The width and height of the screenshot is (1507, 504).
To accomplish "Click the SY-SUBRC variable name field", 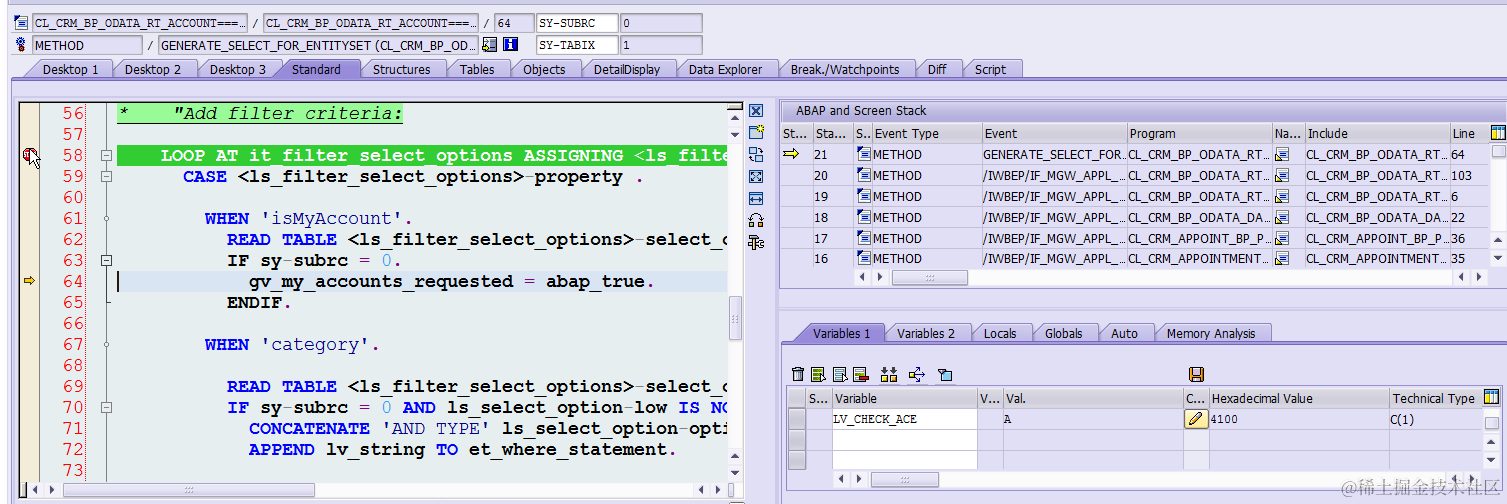I will [576, 23].
